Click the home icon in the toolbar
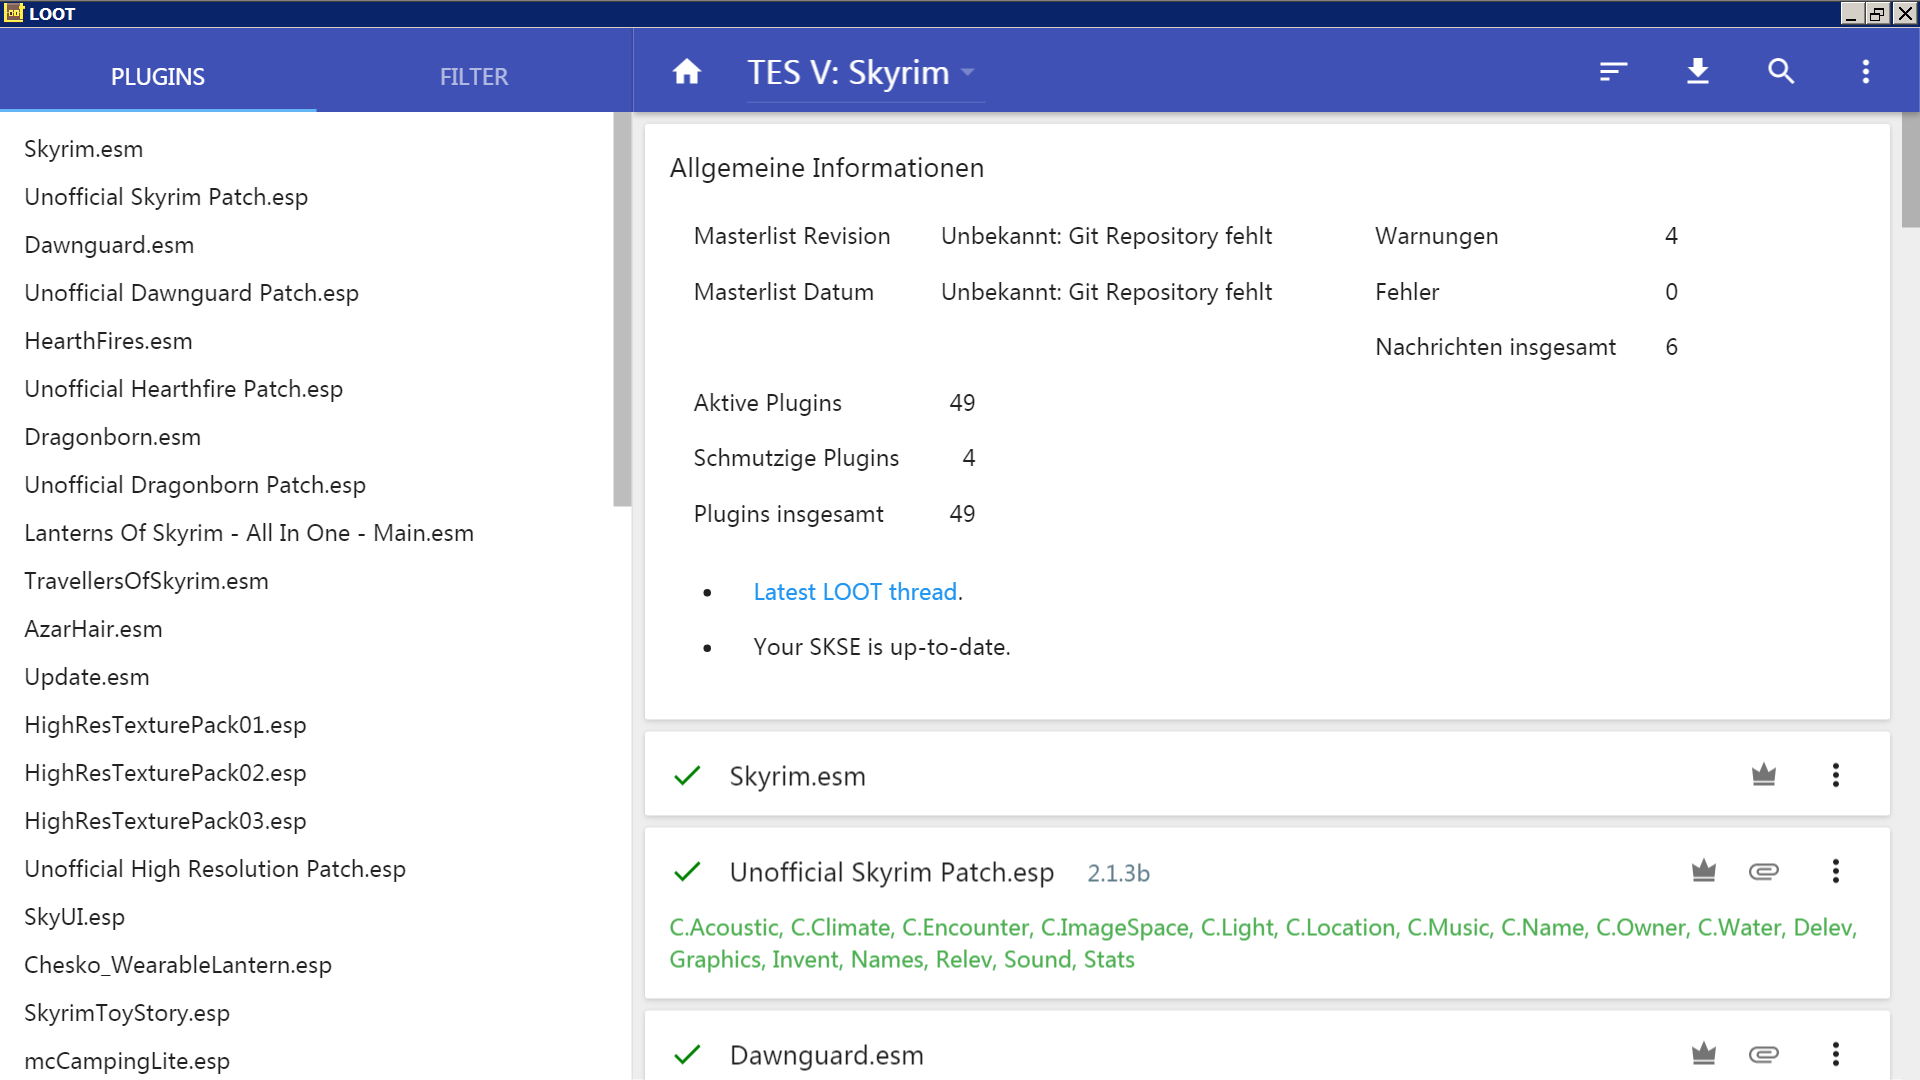Image resolution: width=1920 pixels, height=1080 pixels. pos(687,72)
